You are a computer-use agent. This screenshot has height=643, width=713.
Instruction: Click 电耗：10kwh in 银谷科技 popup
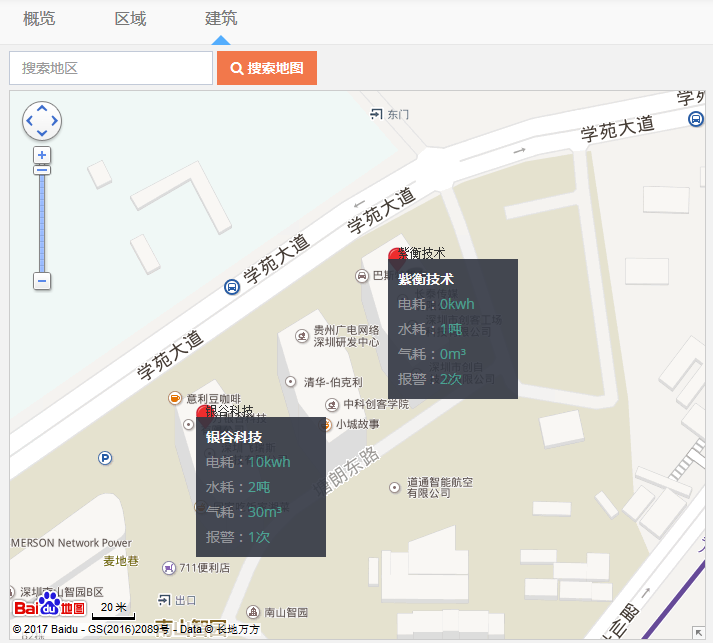[x=248, y=462]
